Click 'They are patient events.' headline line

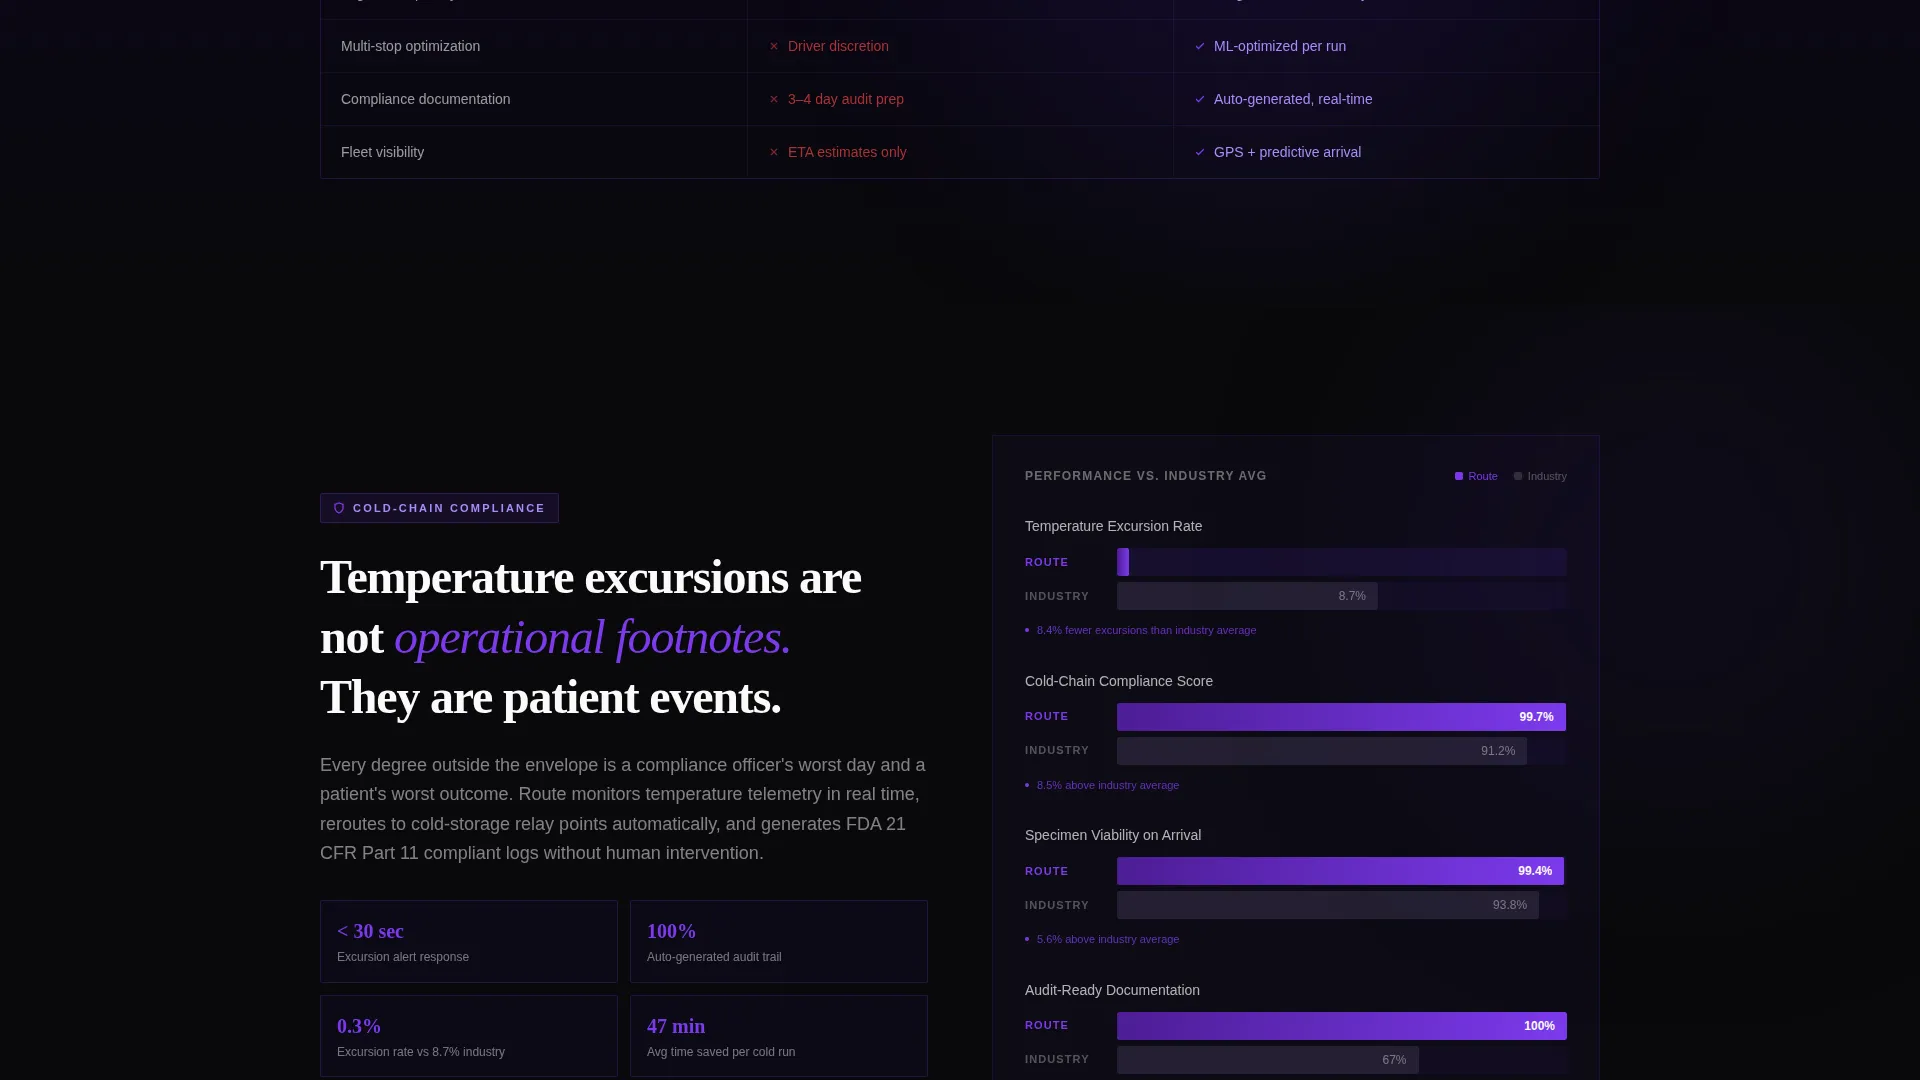click(x=551, y=698)
